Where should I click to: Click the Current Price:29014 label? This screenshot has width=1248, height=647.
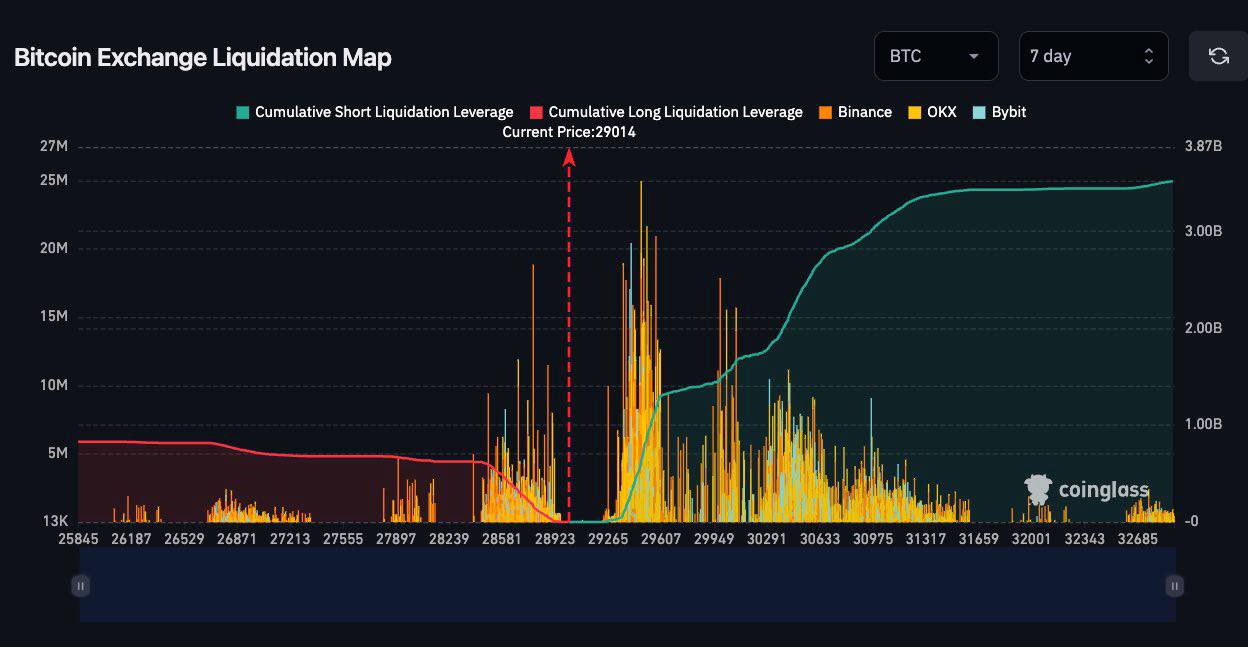click(x=569, y=132)
